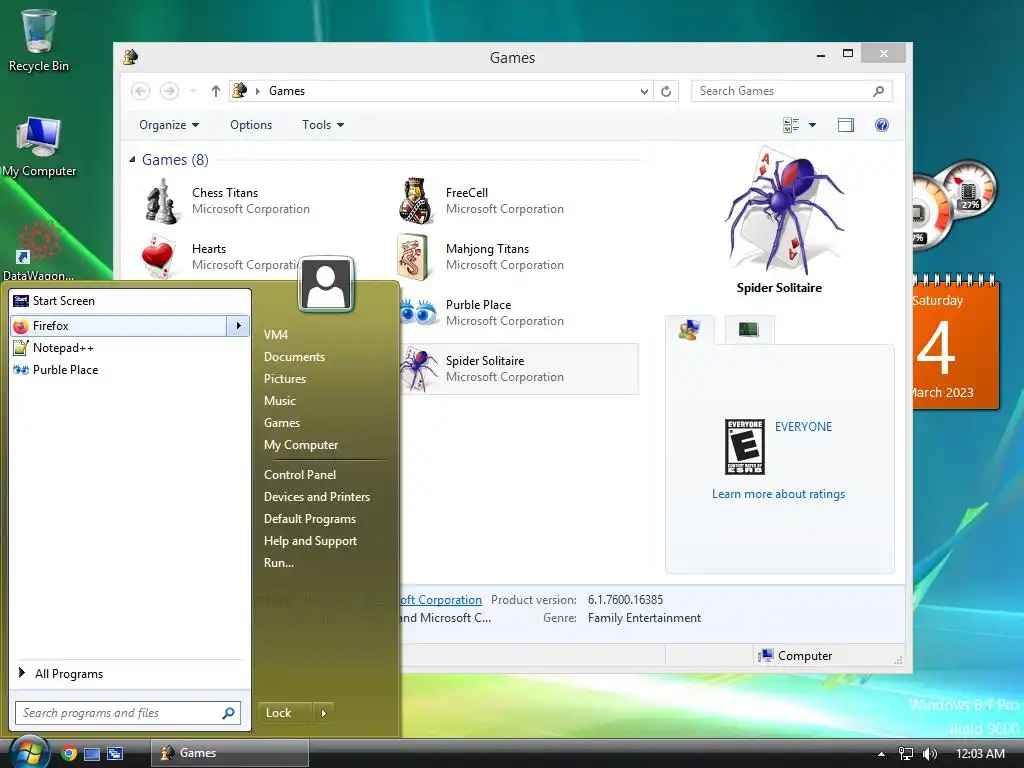
Task: Click the taskbar clock showing 12:03 AM
Action: click(980, 754)
